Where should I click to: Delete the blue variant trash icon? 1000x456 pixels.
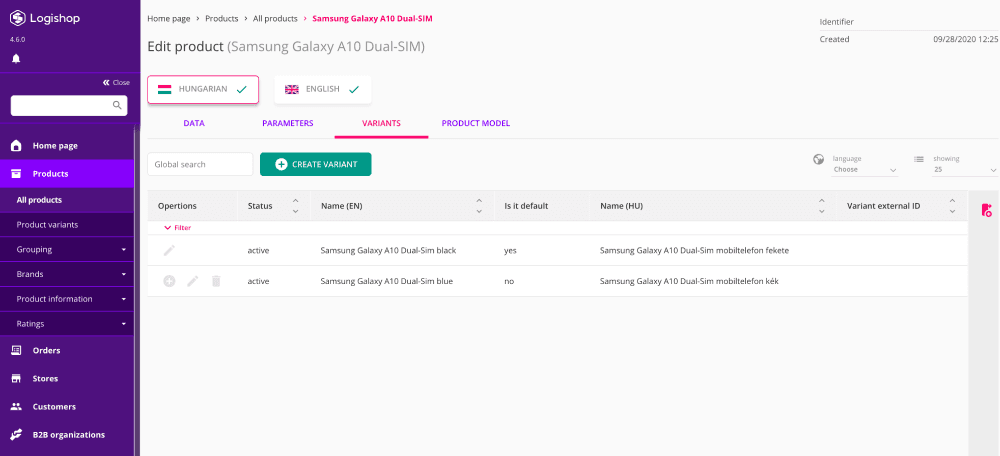click(216, 281)
